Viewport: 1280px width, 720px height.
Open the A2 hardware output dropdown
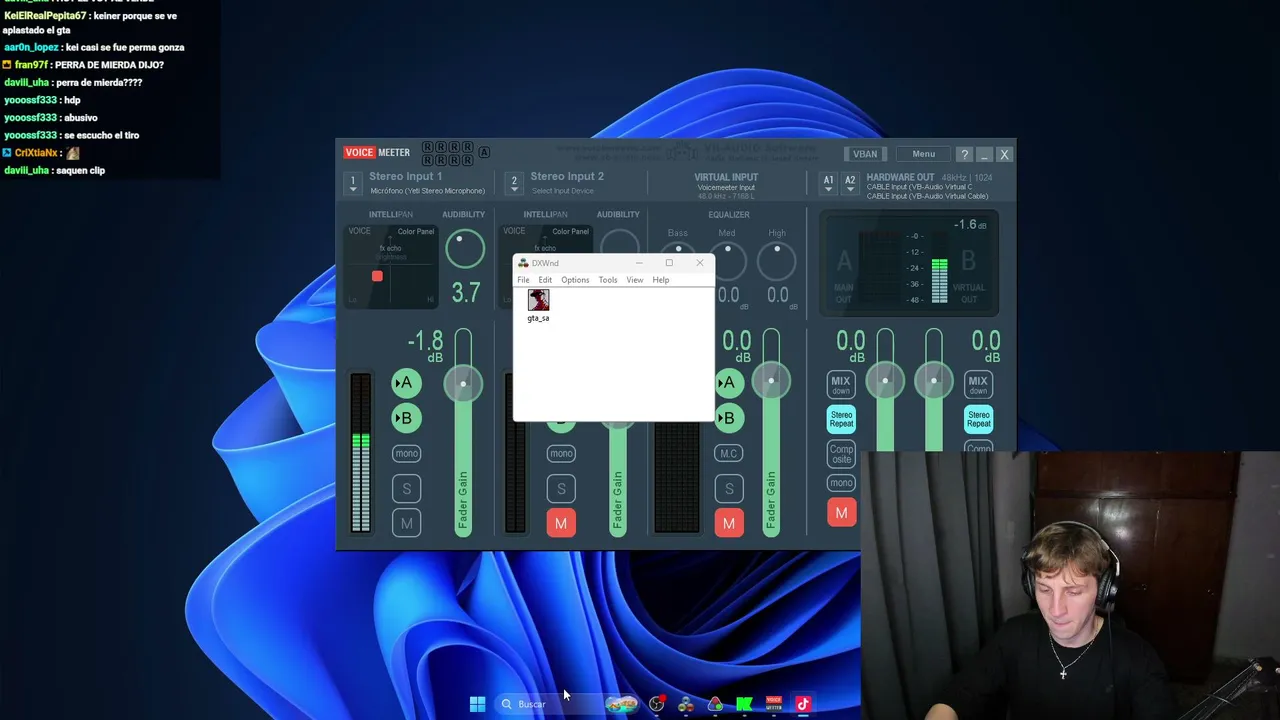tap(850, 183)
